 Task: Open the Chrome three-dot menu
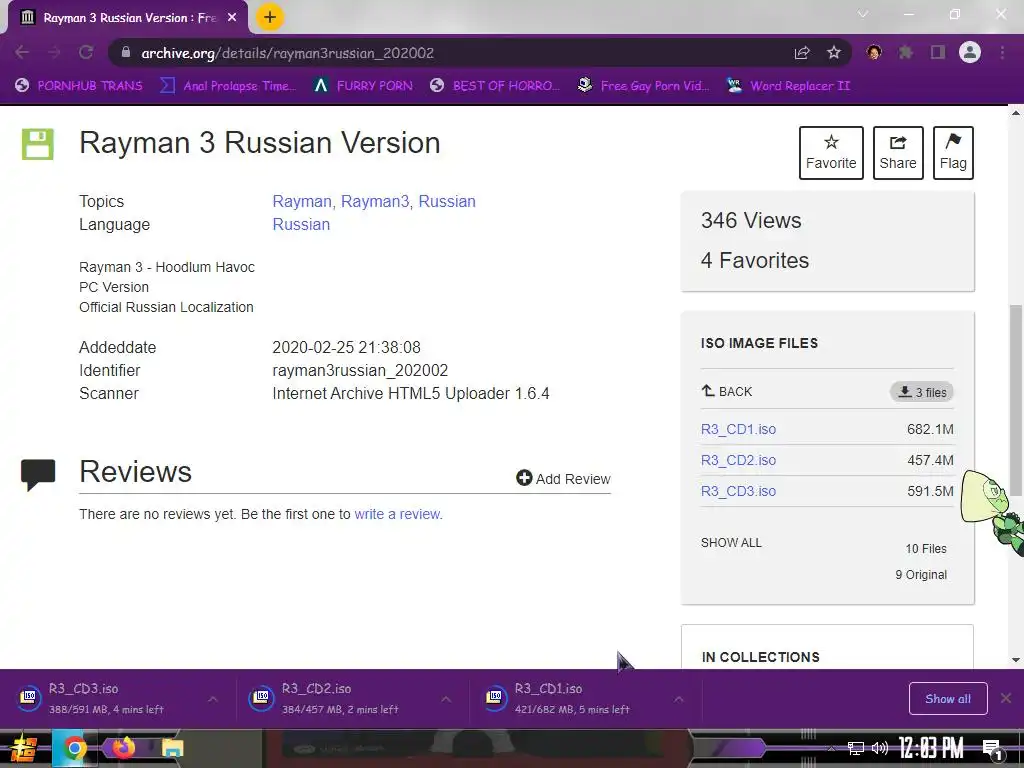[1002, 52]
